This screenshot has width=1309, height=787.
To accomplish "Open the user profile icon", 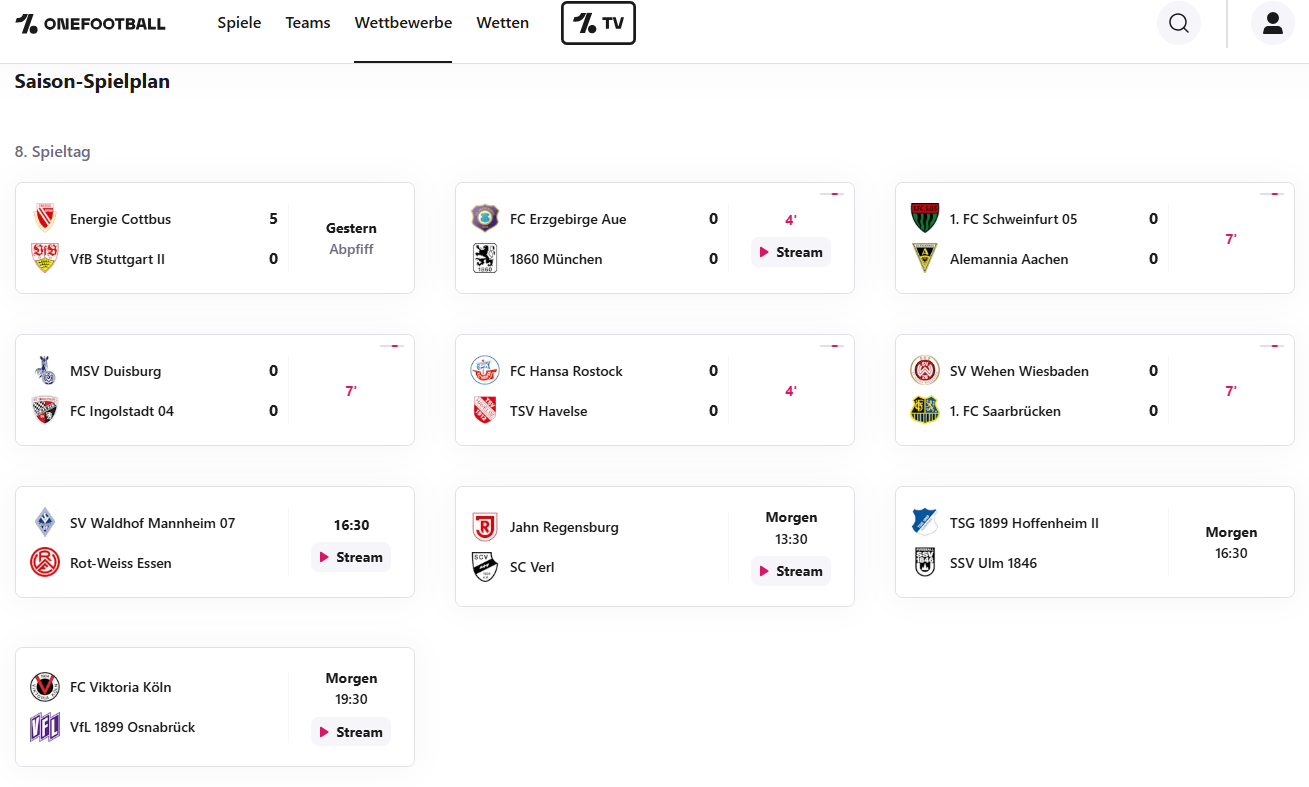I will [1272, 23].
